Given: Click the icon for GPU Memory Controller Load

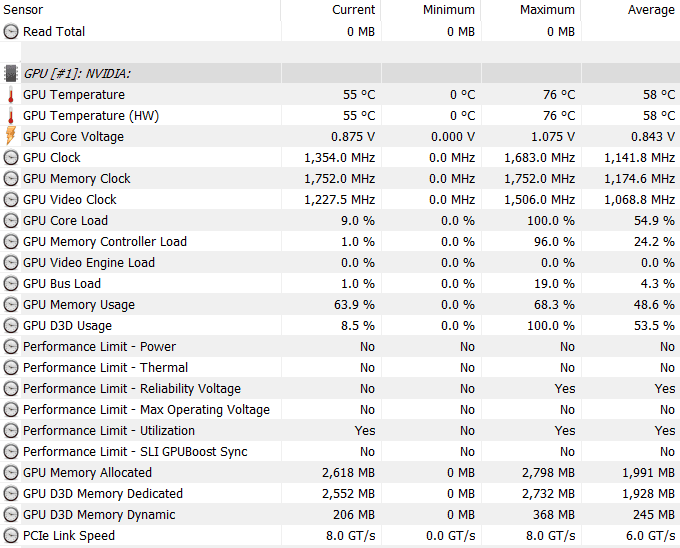Looking at the screenshot, I should [x=11, y=241].
